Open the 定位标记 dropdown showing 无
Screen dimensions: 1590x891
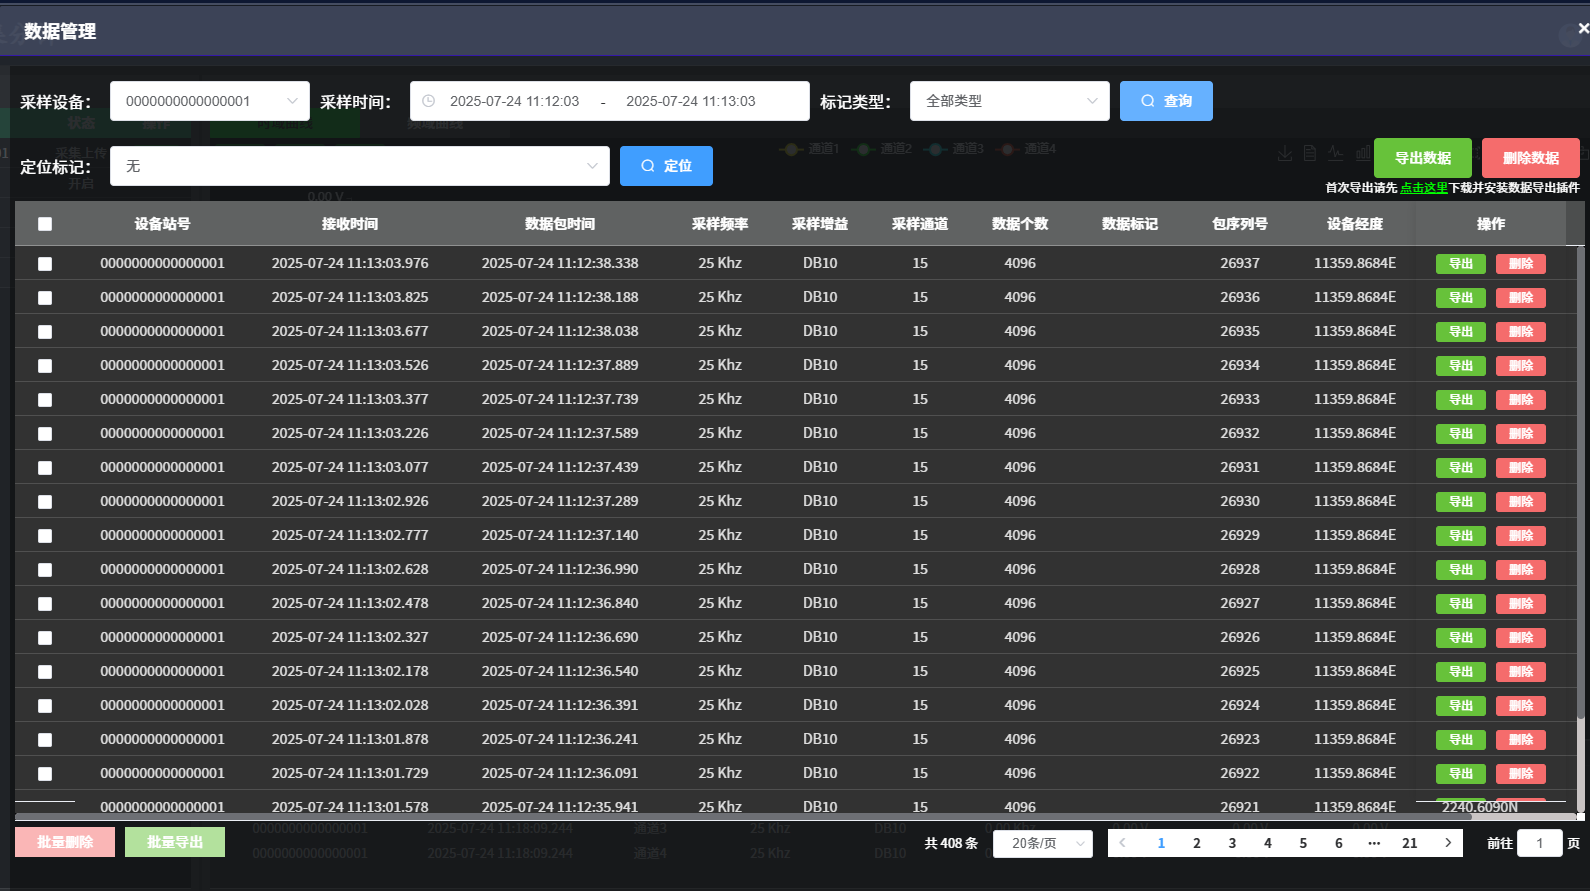[359, 166]
